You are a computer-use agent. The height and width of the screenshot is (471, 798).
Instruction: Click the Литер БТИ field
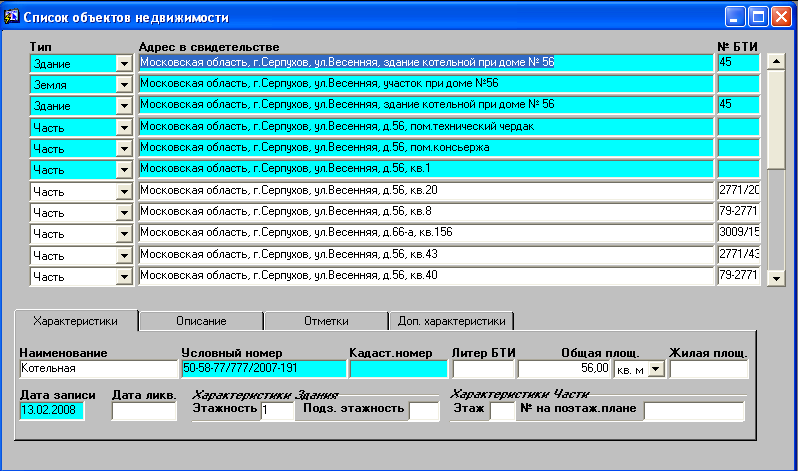tap(483, 369)
